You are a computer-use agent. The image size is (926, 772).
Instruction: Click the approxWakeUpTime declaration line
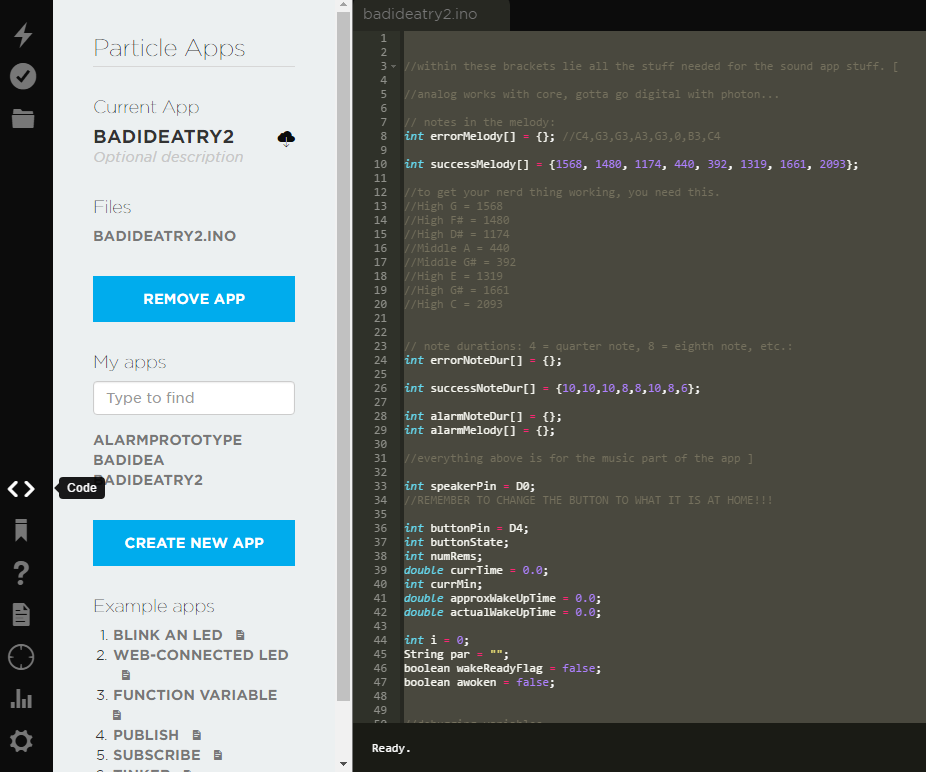(x=503, y=598)
